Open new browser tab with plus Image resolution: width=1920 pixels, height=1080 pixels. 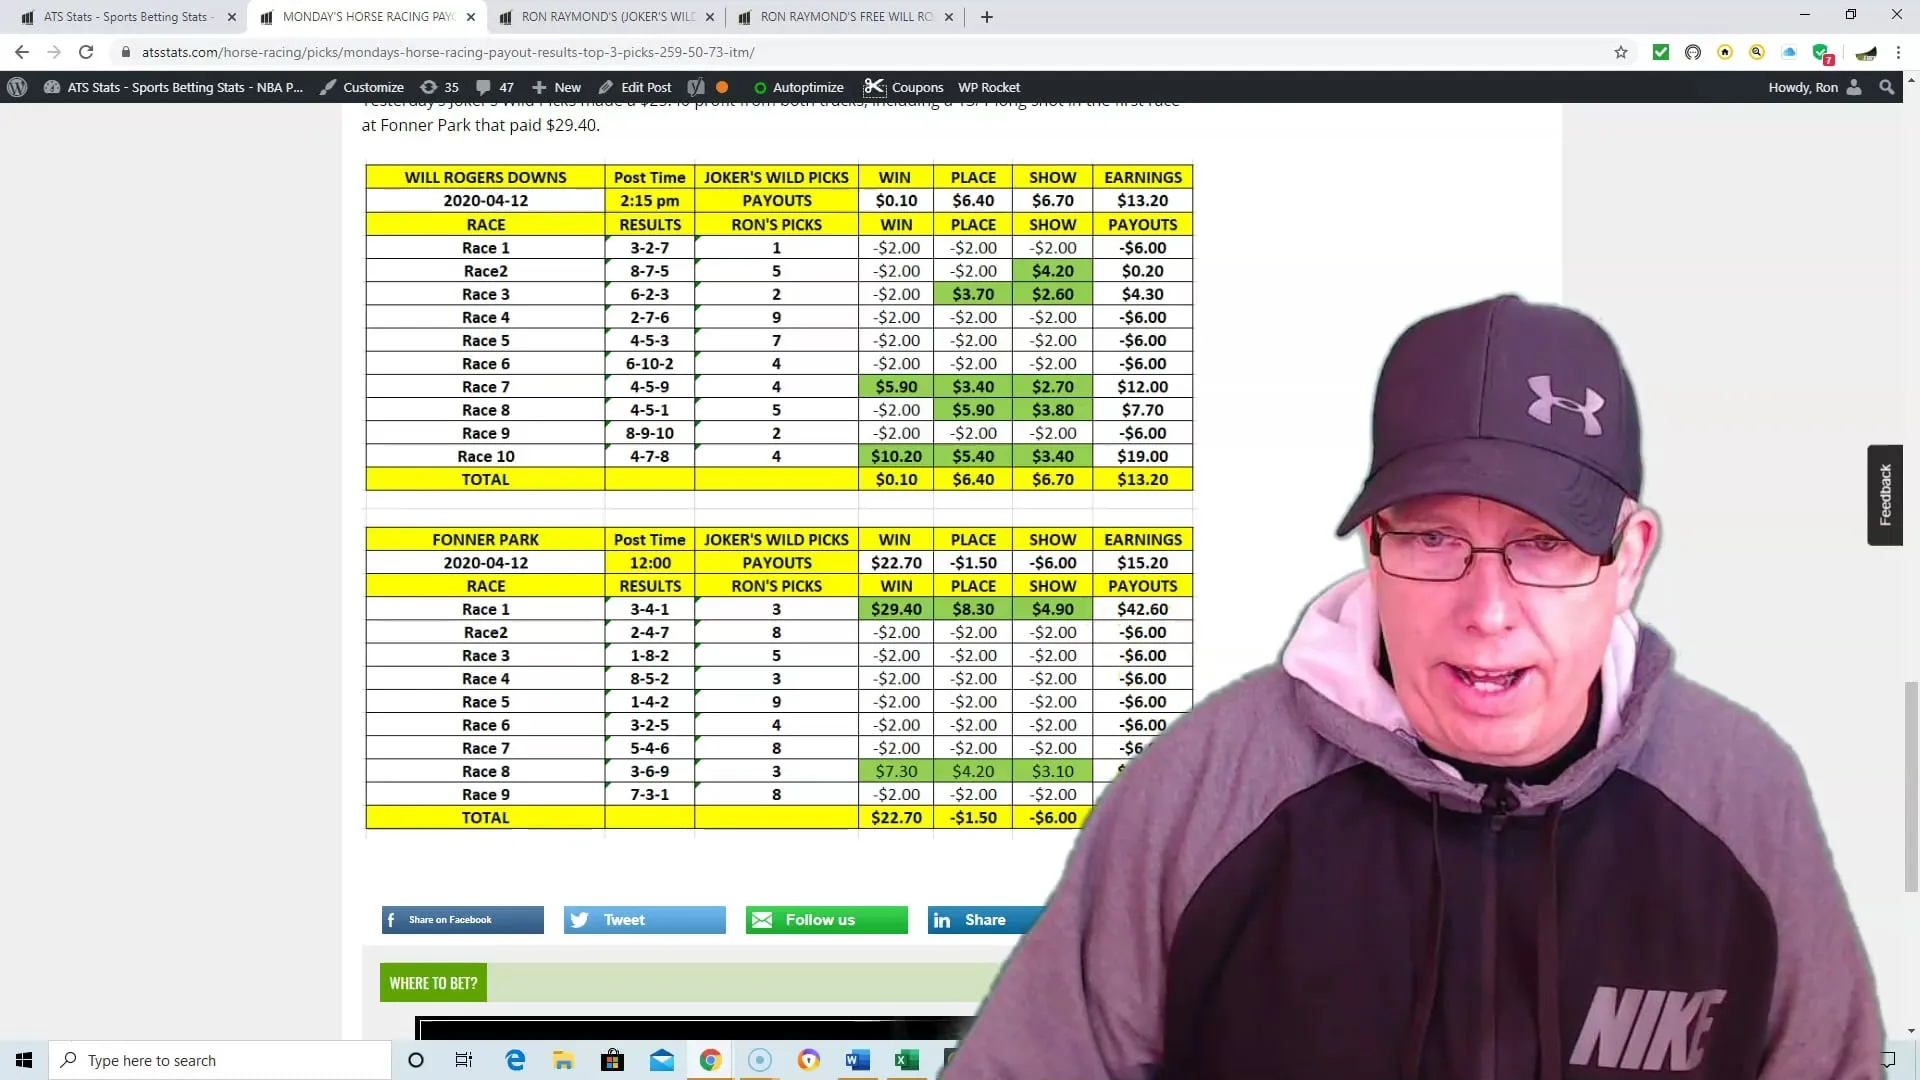coord(987,17)
